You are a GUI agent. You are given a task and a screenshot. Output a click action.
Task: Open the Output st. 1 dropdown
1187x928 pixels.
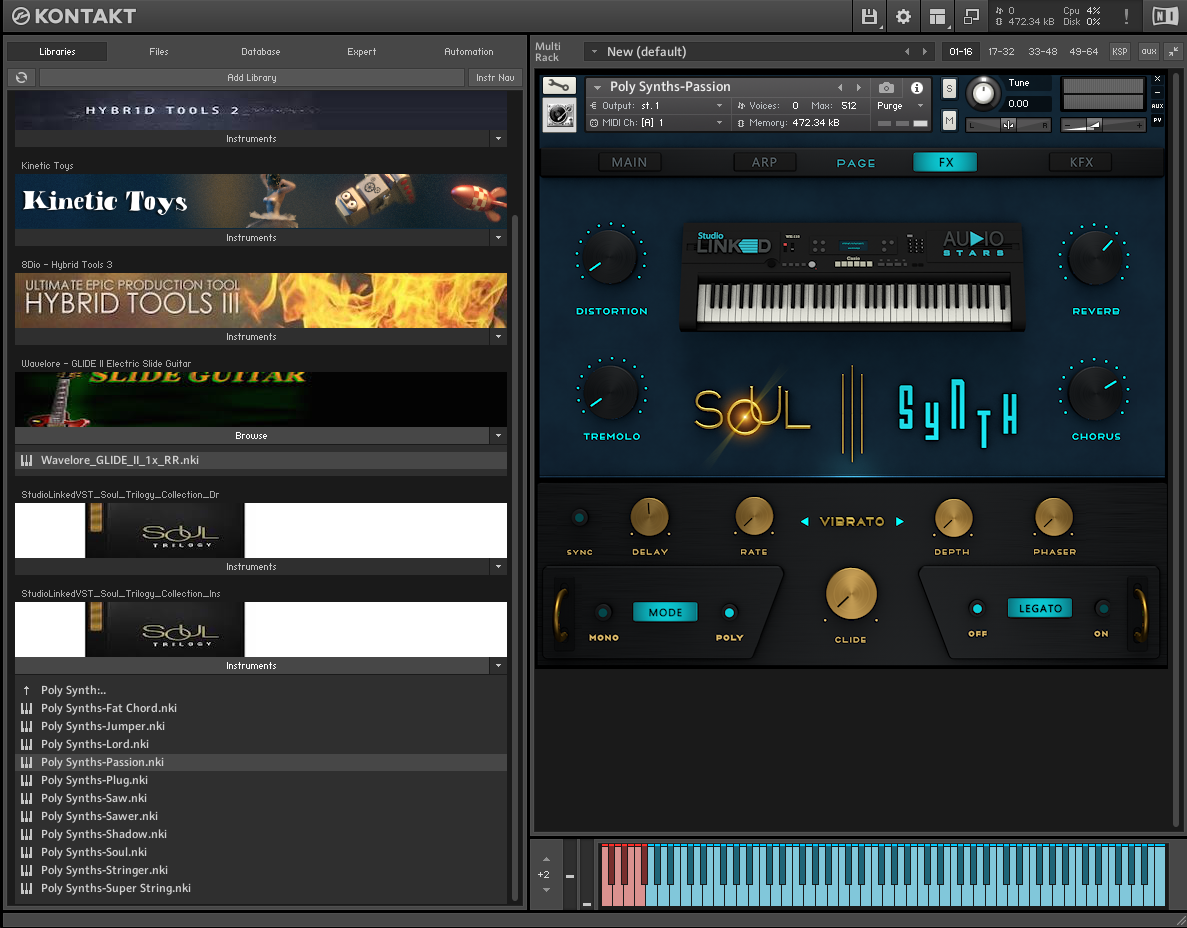pos(657,105)
